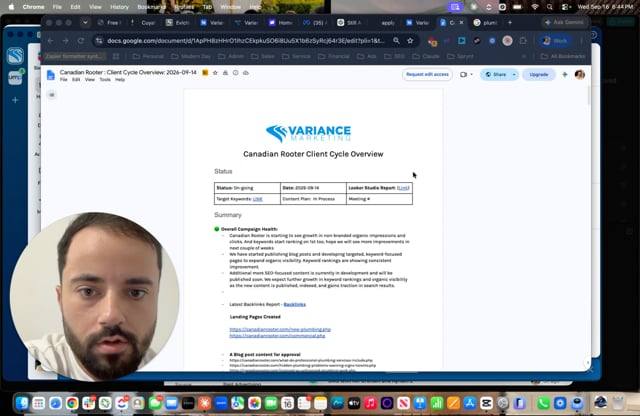Open the Admin bookmarks folder

pos(231,56)
